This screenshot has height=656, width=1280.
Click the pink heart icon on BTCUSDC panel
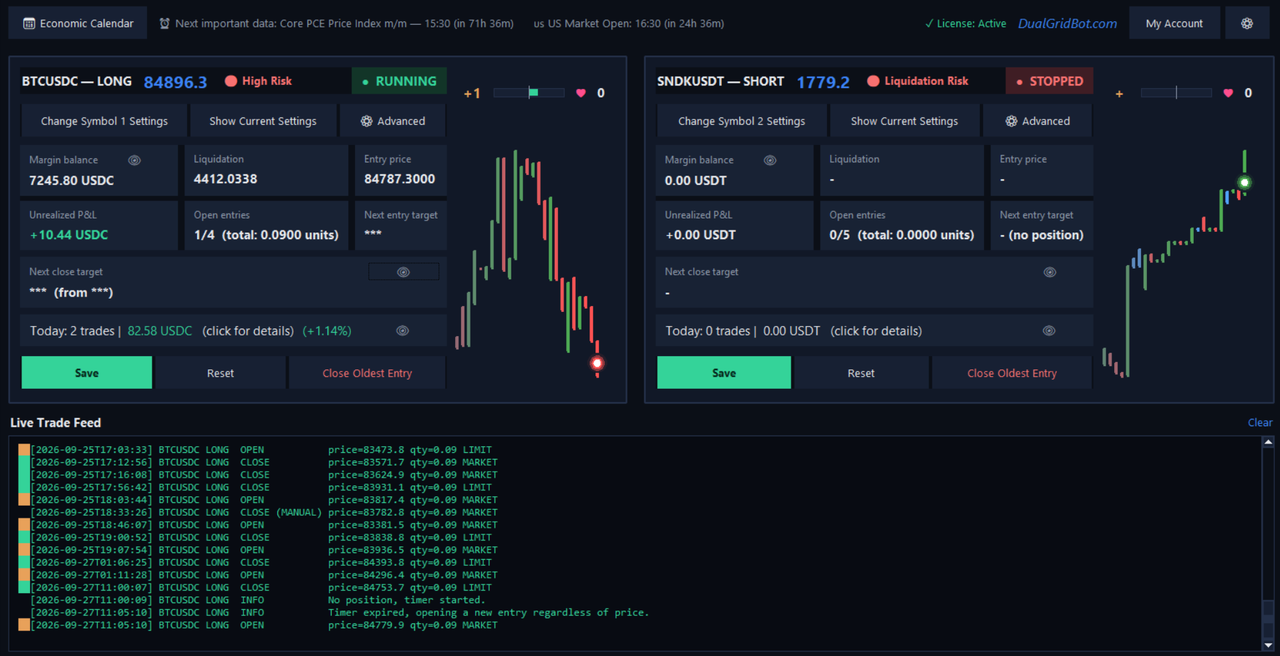click(581, 93)
